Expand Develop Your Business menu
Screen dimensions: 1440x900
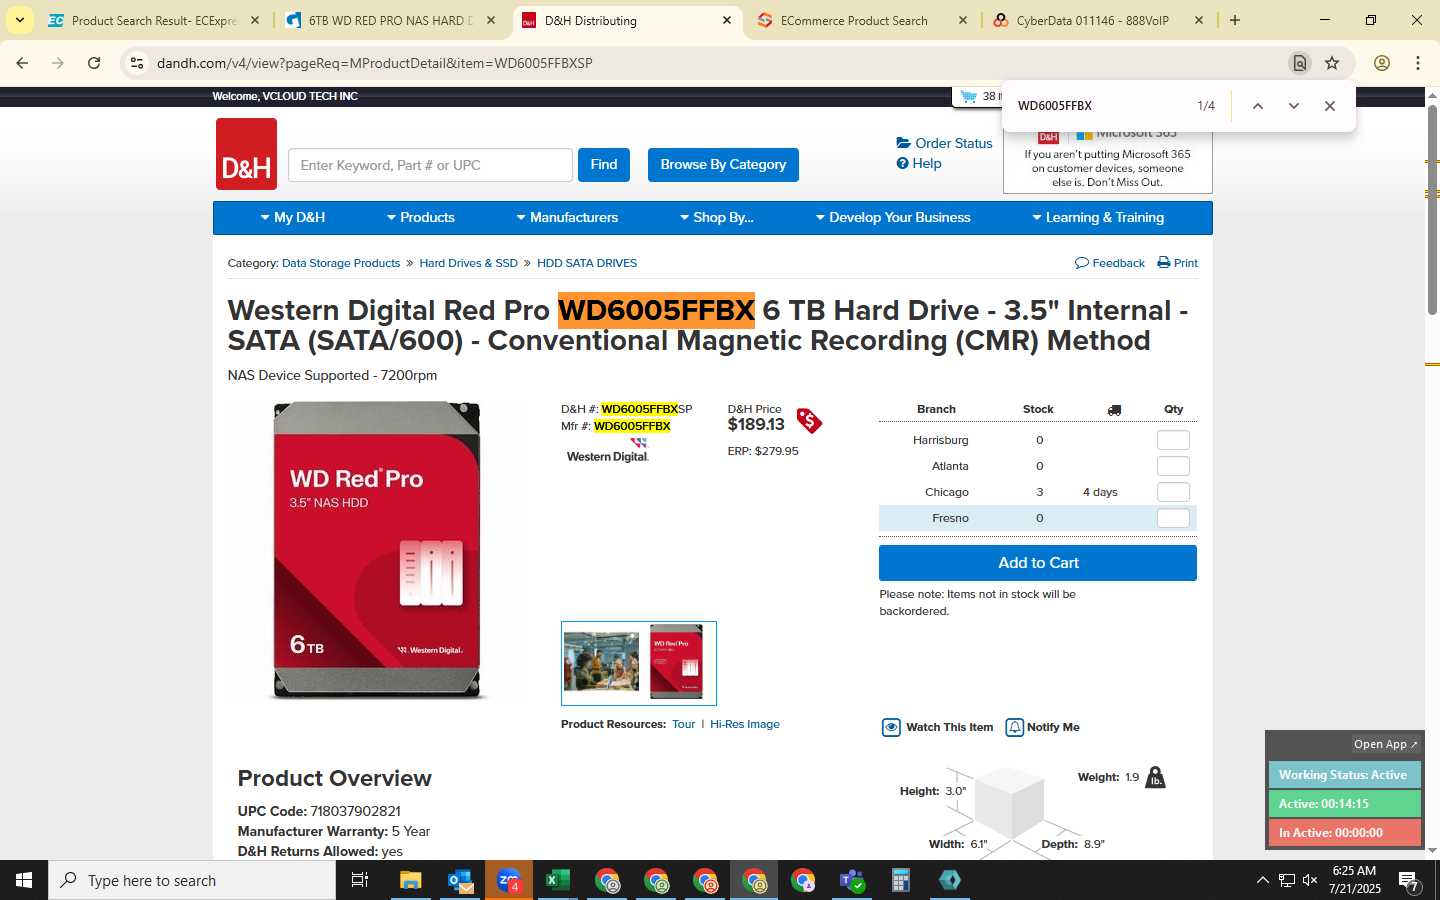pyautogui.click(x=893, y=218)
